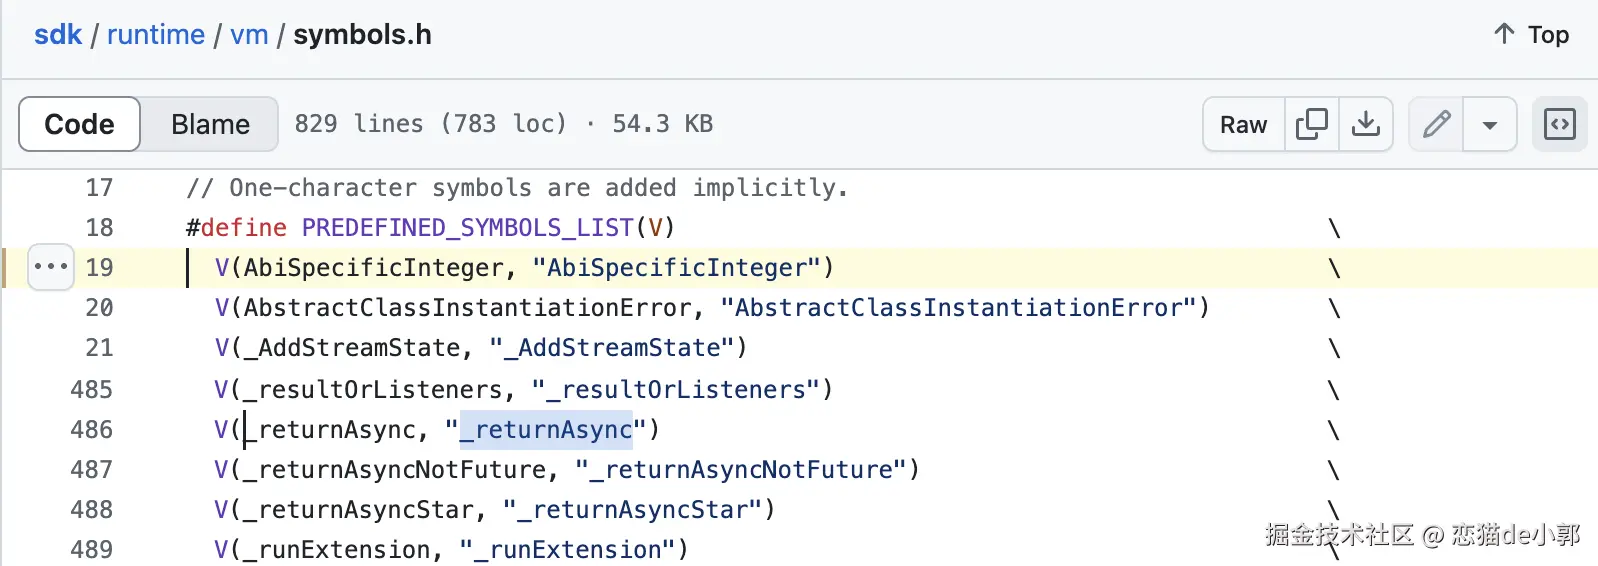1598x566 pixels.
Task: Edit this file with pencil icon
Action: point(1436,124)
